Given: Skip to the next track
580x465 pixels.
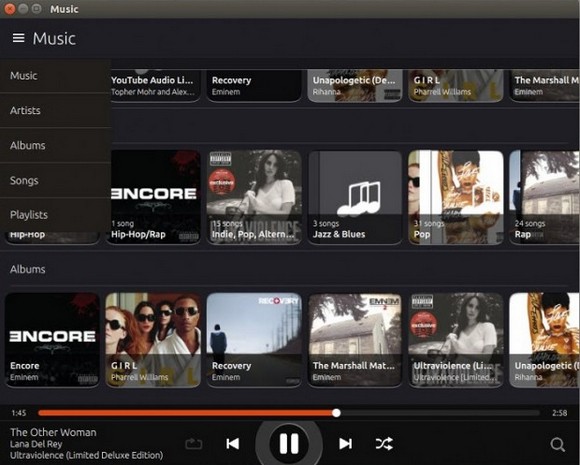Looking at the screenshot, I should tap(345, 443).
